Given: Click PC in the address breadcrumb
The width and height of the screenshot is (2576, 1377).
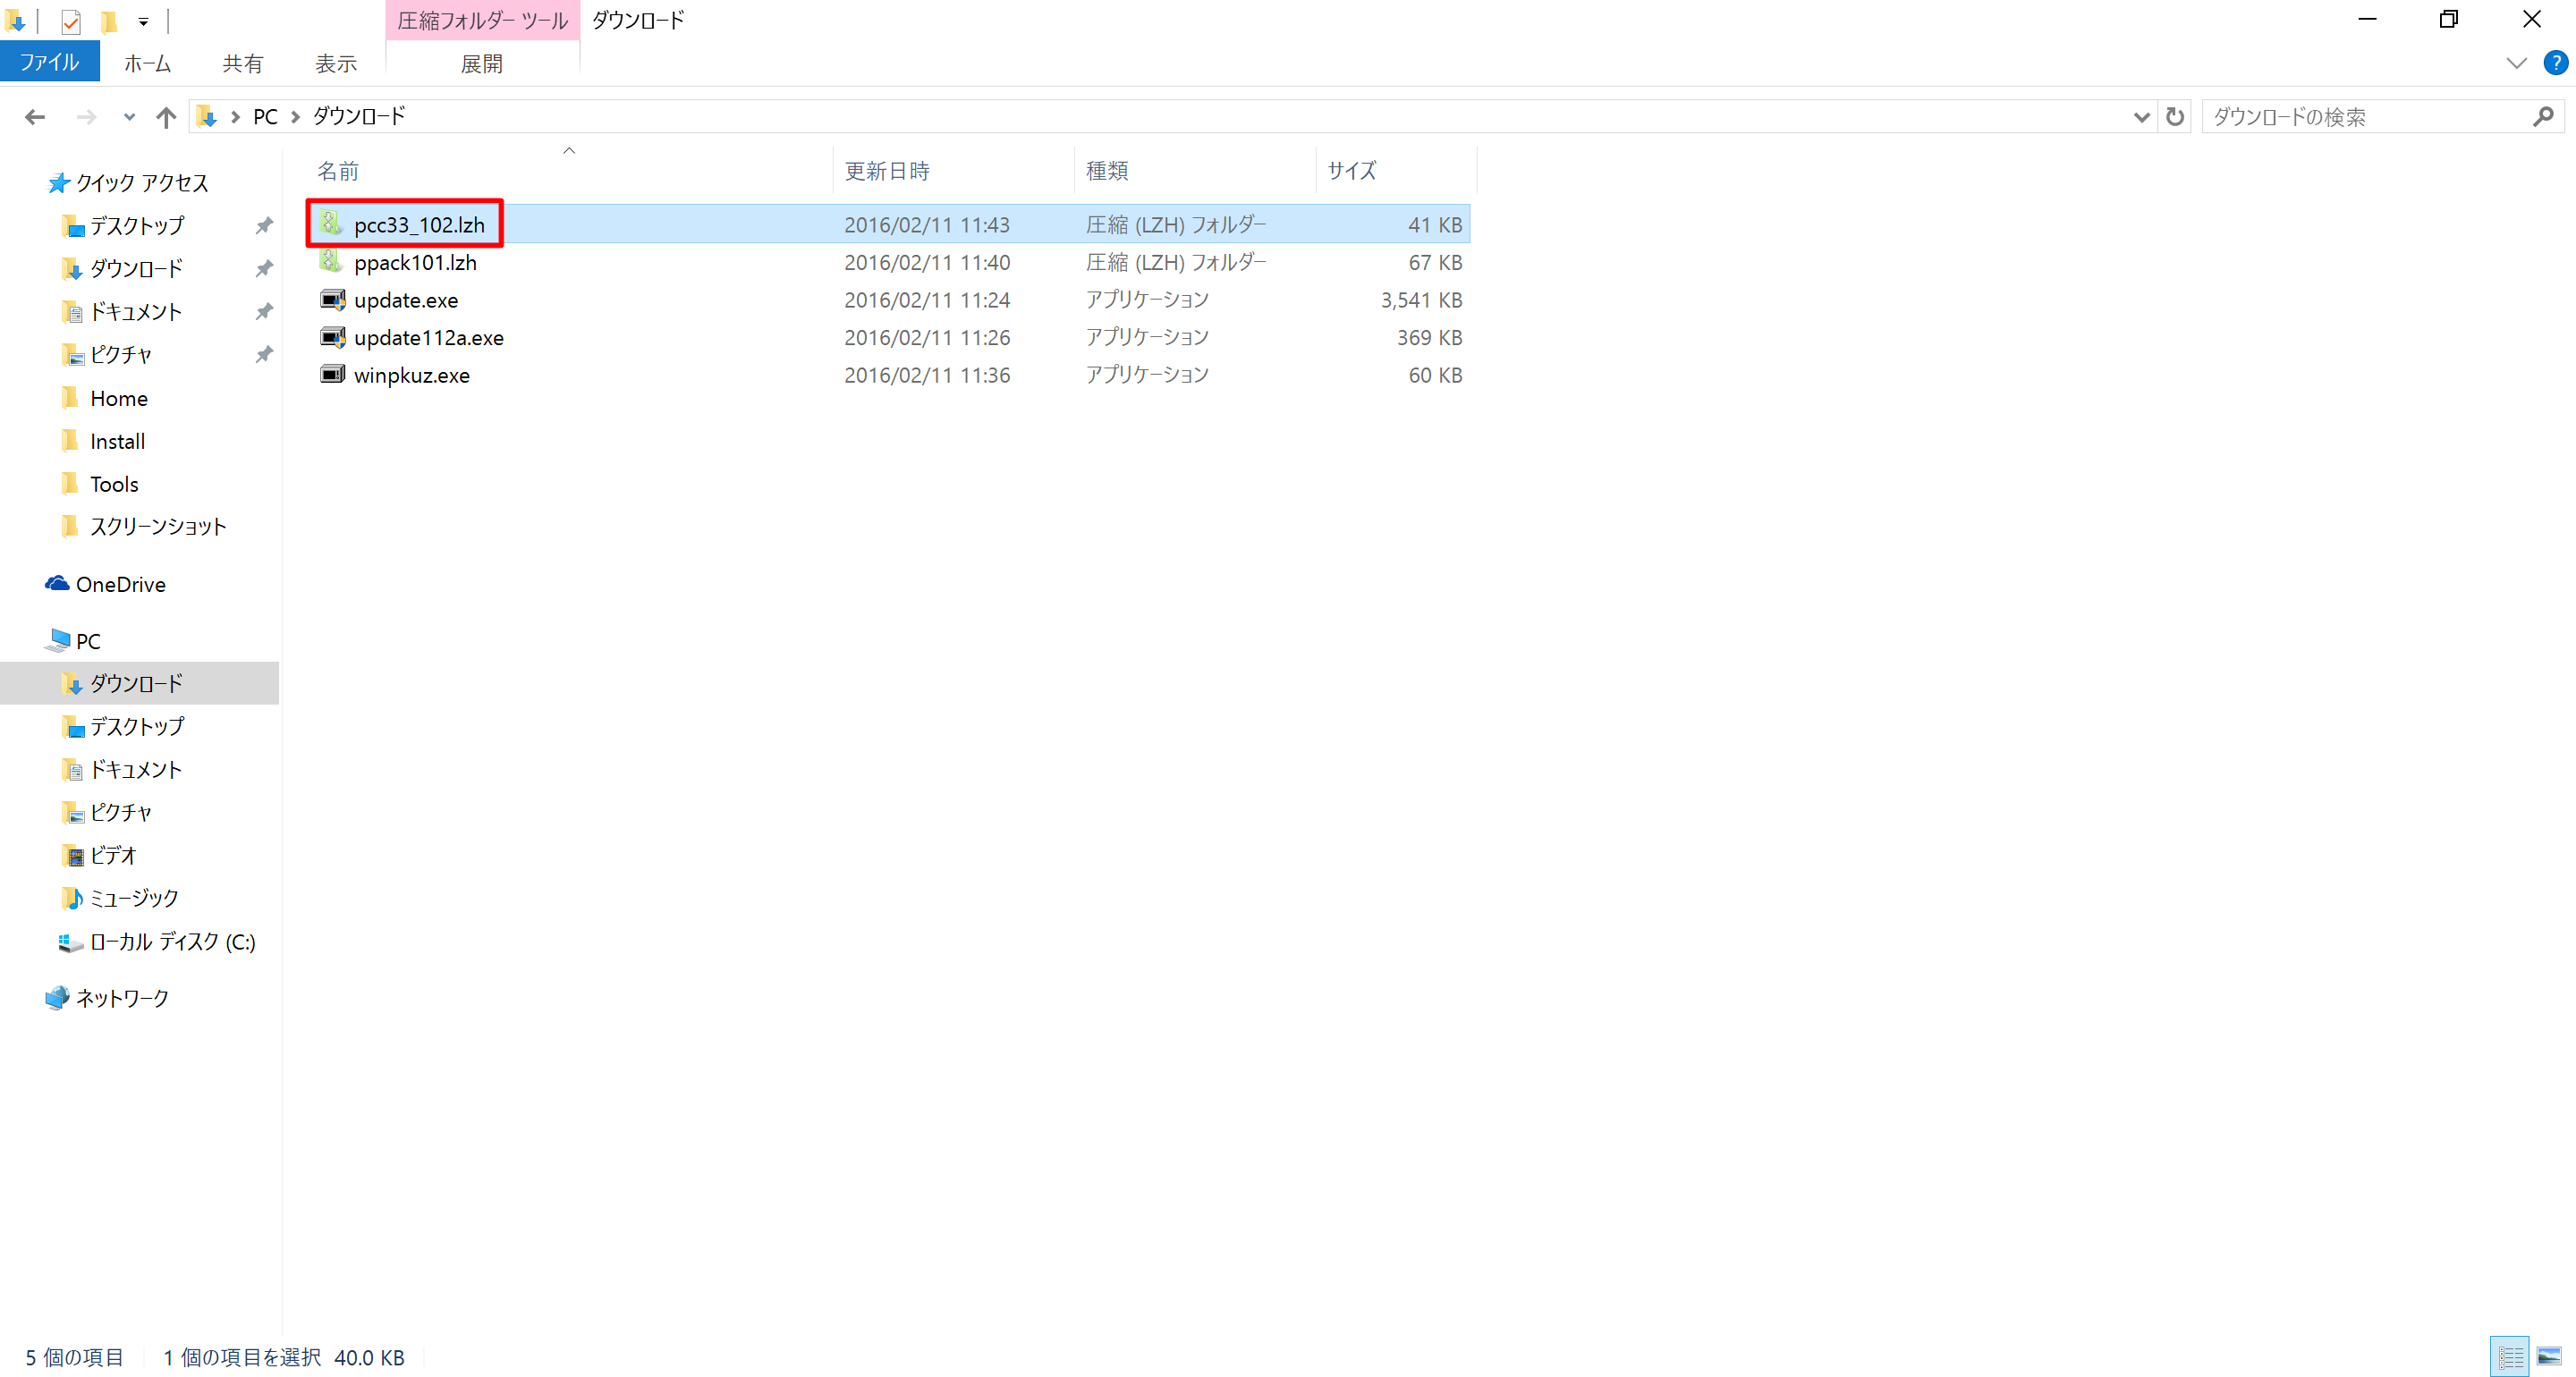Looking at the screenshot, I should [x=265, y=117].
